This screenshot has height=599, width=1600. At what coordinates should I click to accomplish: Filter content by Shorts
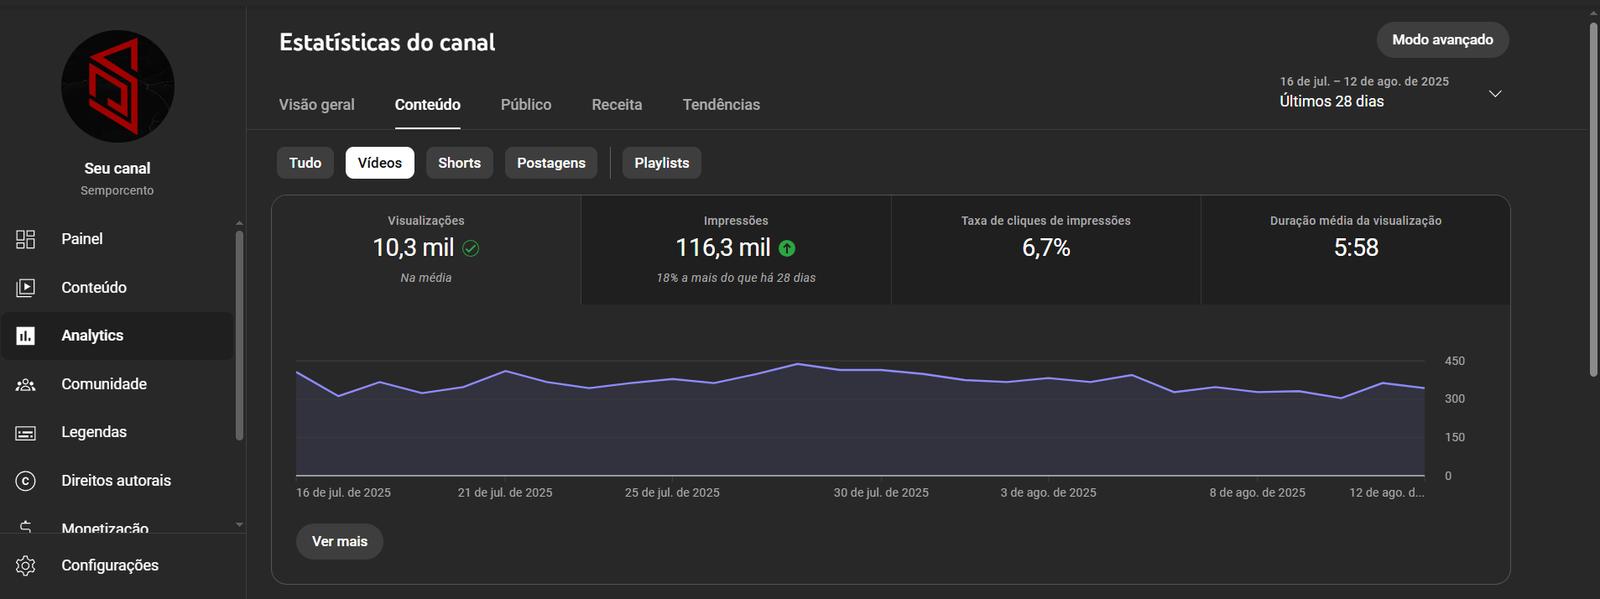coord(459,163)
